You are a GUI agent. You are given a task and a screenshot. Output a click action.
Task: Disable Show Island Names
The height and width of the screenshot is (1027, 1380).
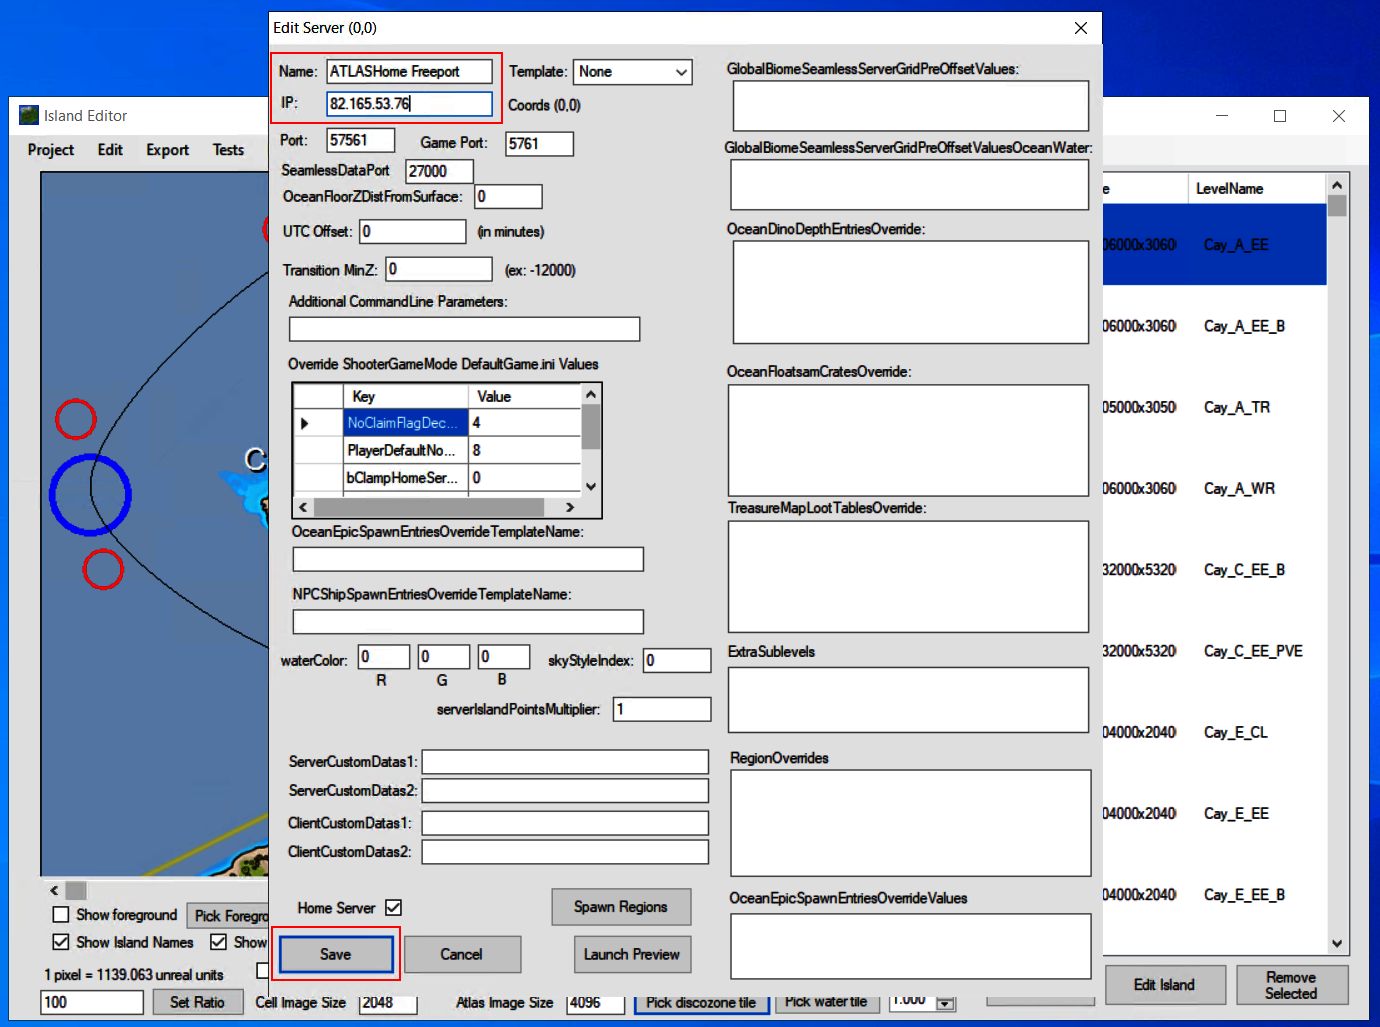pyautogui.click(x=61, y=942)
